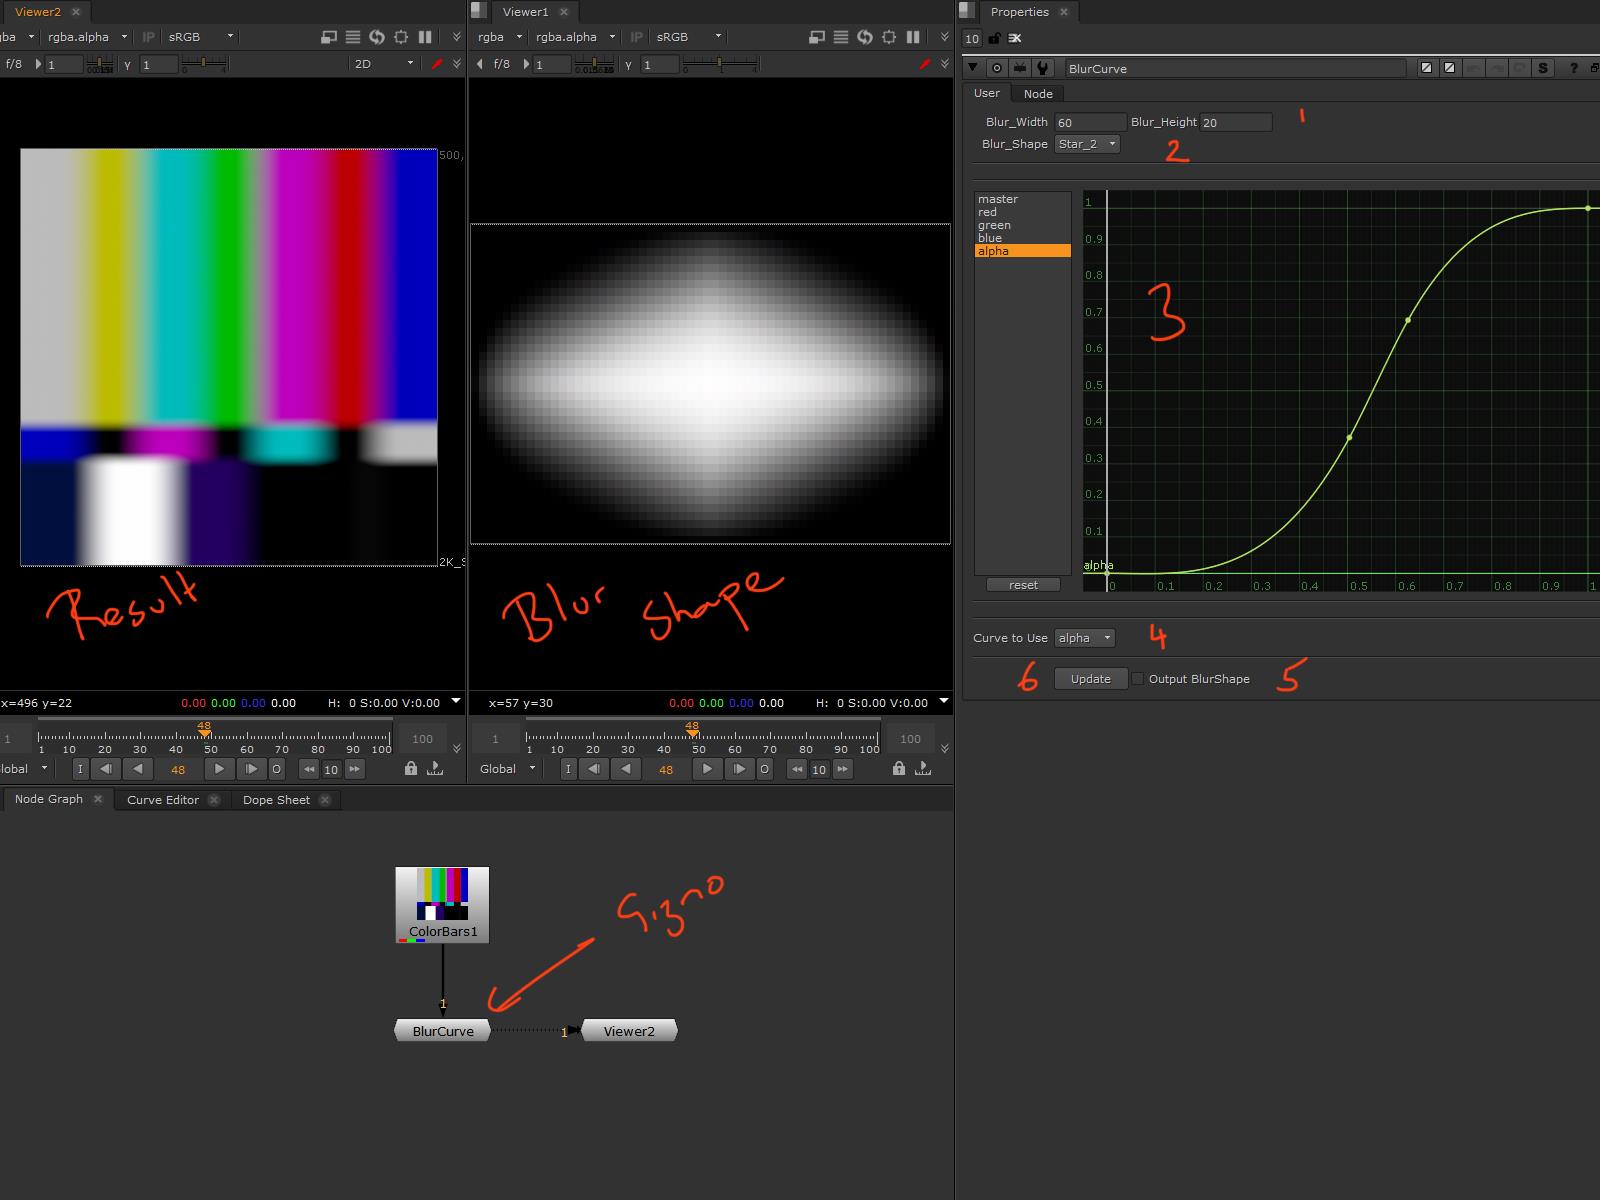Center the BlurCurve node using the target icon
The image size is (1600, 1200).
point(996,68)
